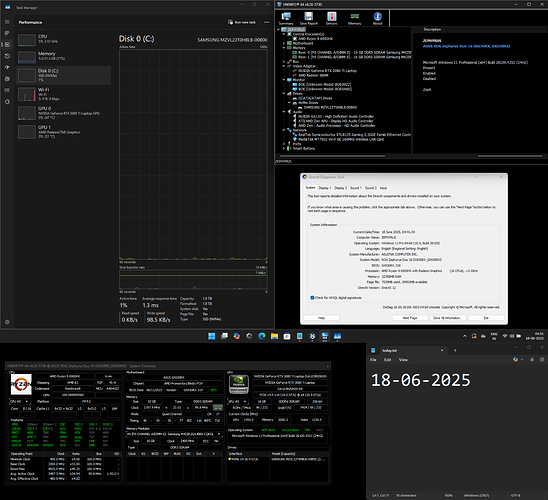This screenshot has height=500, width=548.
Task: Open Memory Modules dropdown in System Summary
Action: (x=174, y=434)
